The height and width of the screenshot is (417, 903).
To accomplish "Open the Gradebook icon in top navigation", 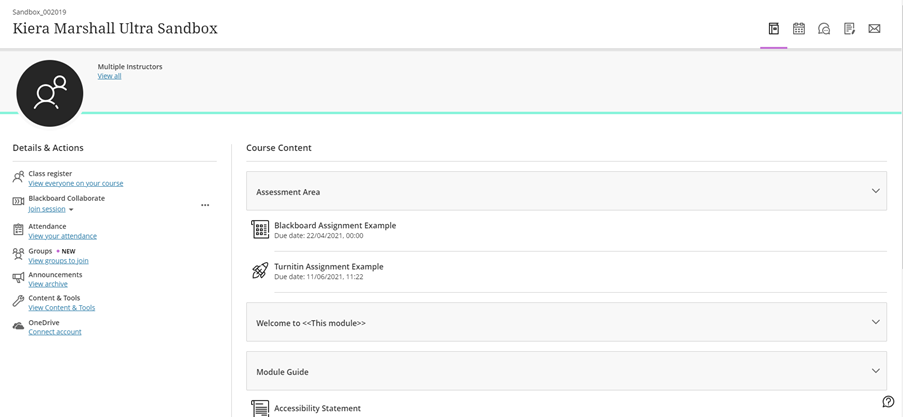I will tap(849, 28).
